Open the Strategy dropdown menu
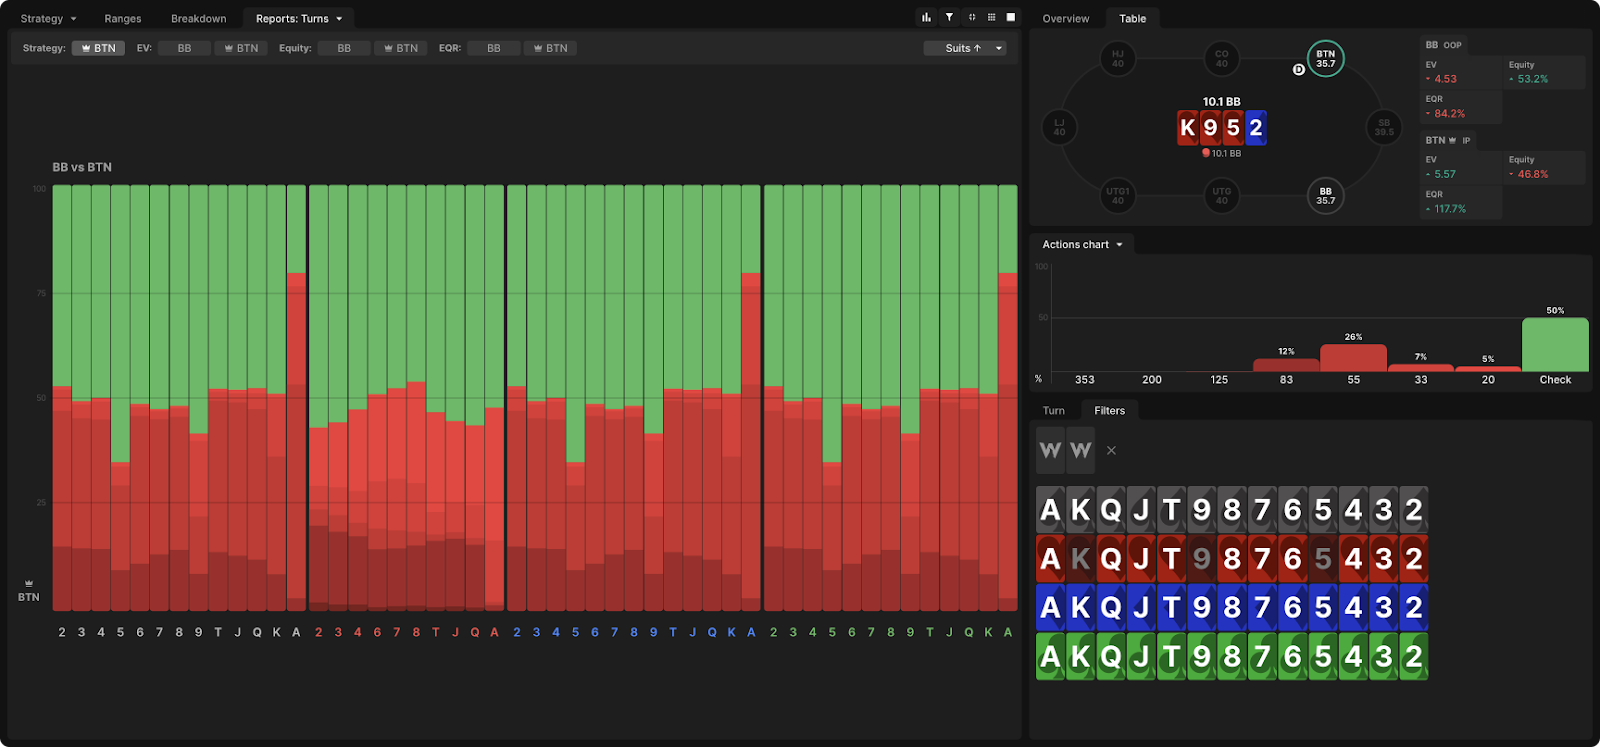Image resolution: width=1600 pixels, height=747 pixels. pyautogui.click(x=48, y=19)
